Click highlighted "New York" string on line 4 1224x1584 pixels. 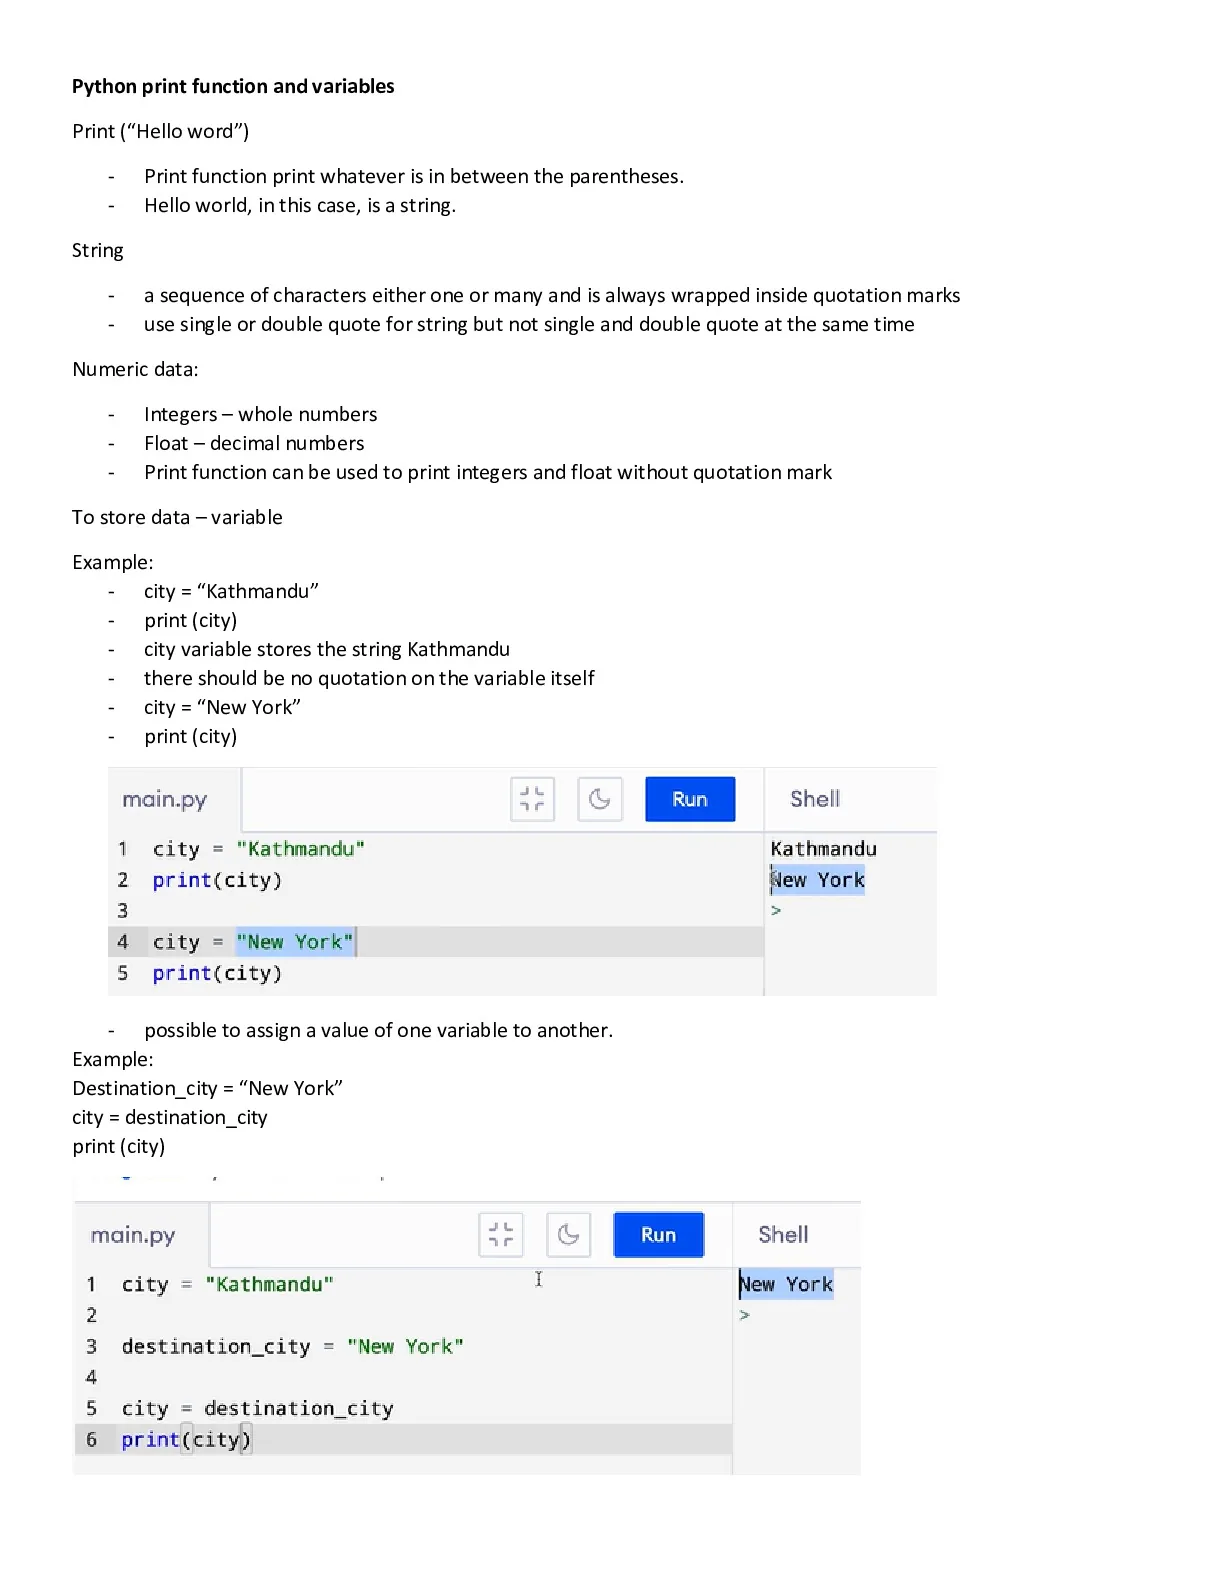pos(295,942)
